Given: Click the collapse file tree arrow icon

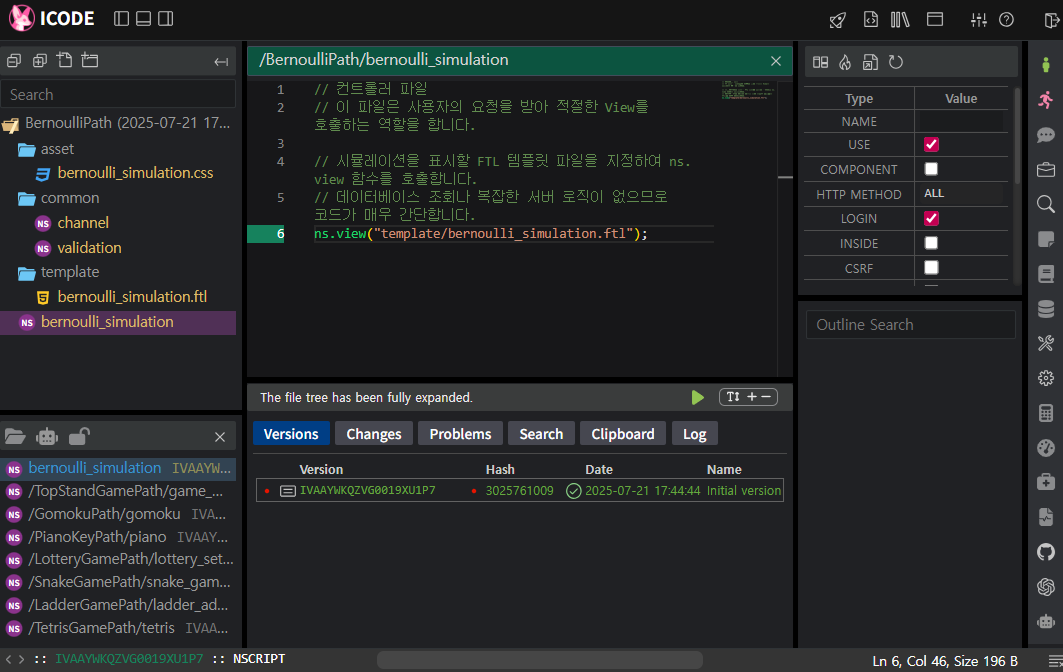Looking at the screenshot, I should click(221, 62).
